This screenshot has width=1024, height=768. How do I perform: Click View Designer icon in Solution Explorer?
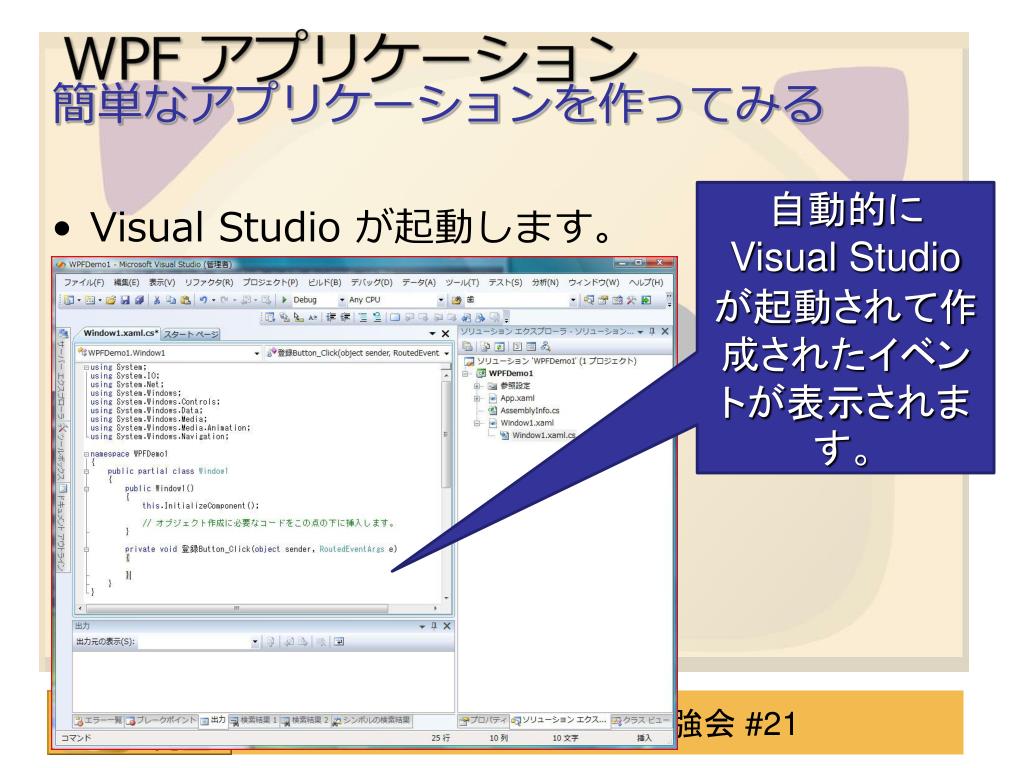click(x=531, y=346)
